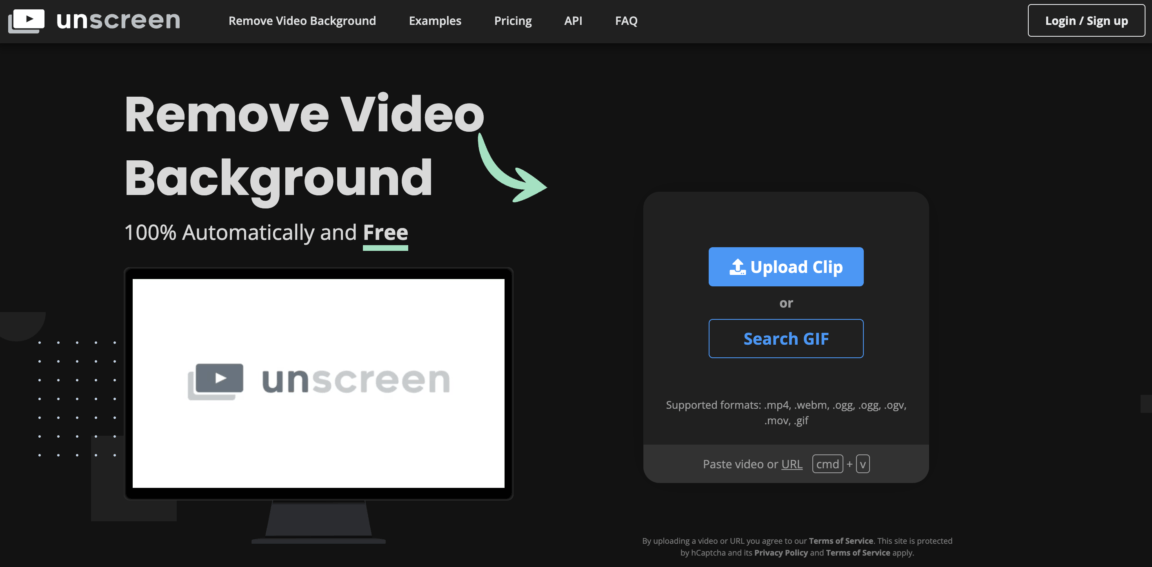Open the Pricing page
This screenshot has height=567, width=1152.
(x=513, y=21)
